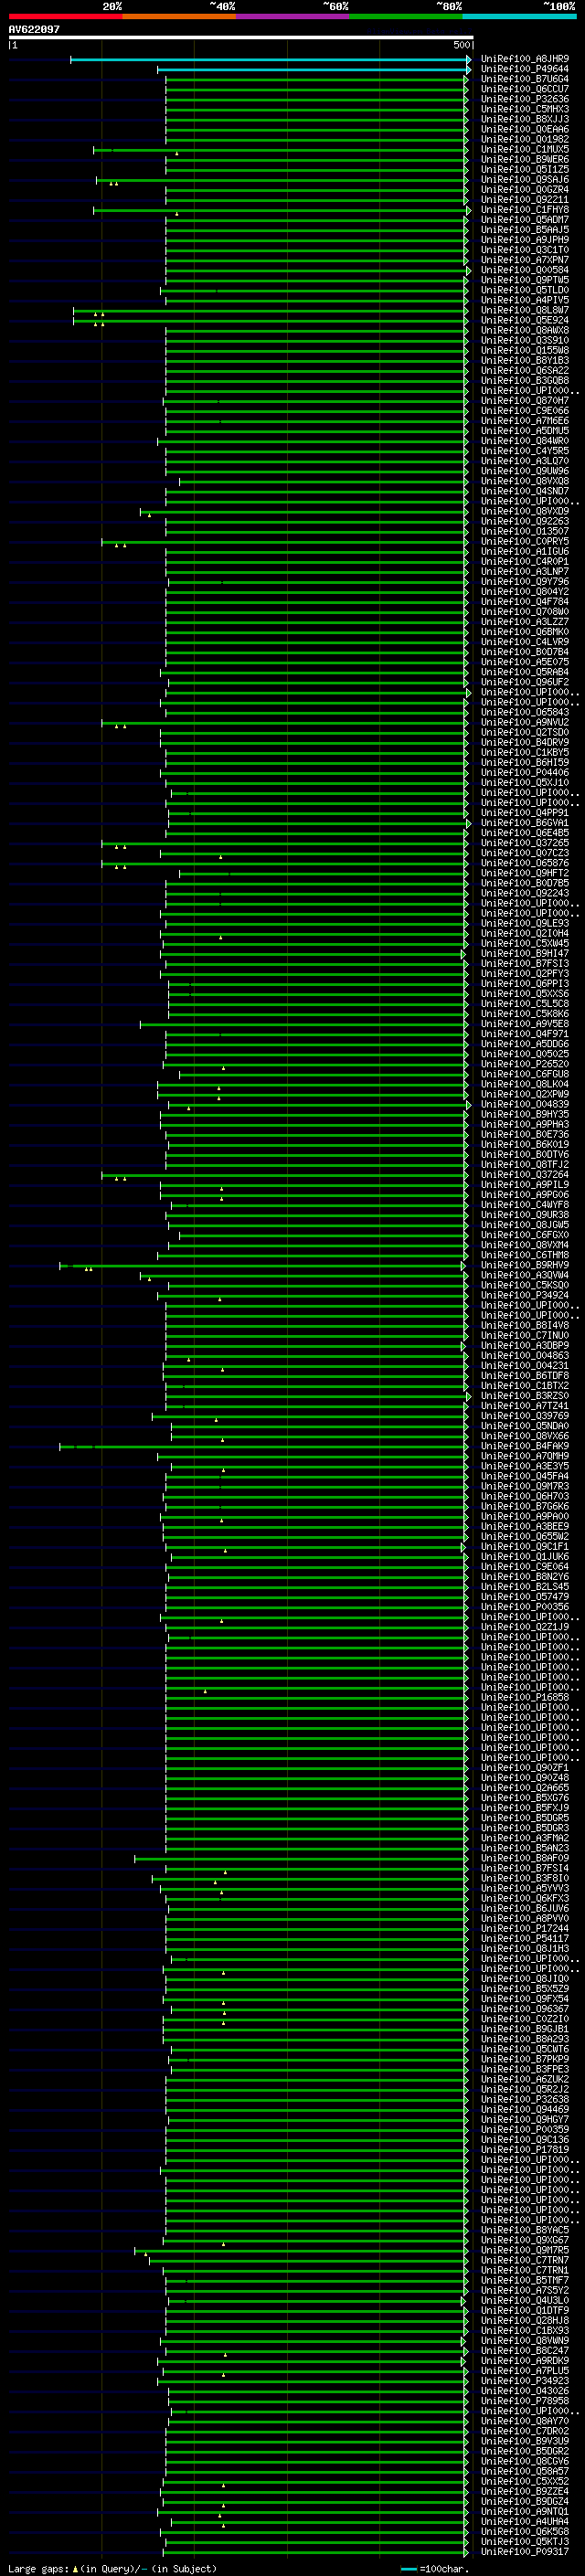The image size is (585, 2576).
Task: Open hit UniRef100_B7UGG4
Action: pos(525,79)
